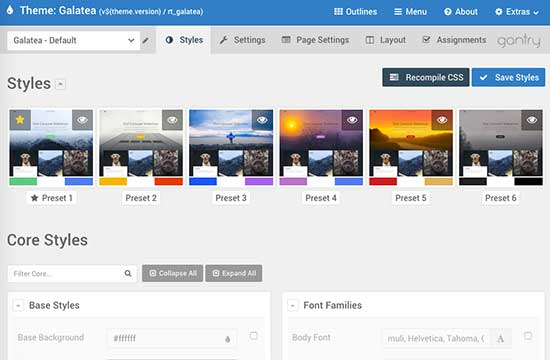Image resolution: width=550 pixels, height=360 pixels.
Task: Click the Preset 1 label
Action: click(x=52, y=198)
